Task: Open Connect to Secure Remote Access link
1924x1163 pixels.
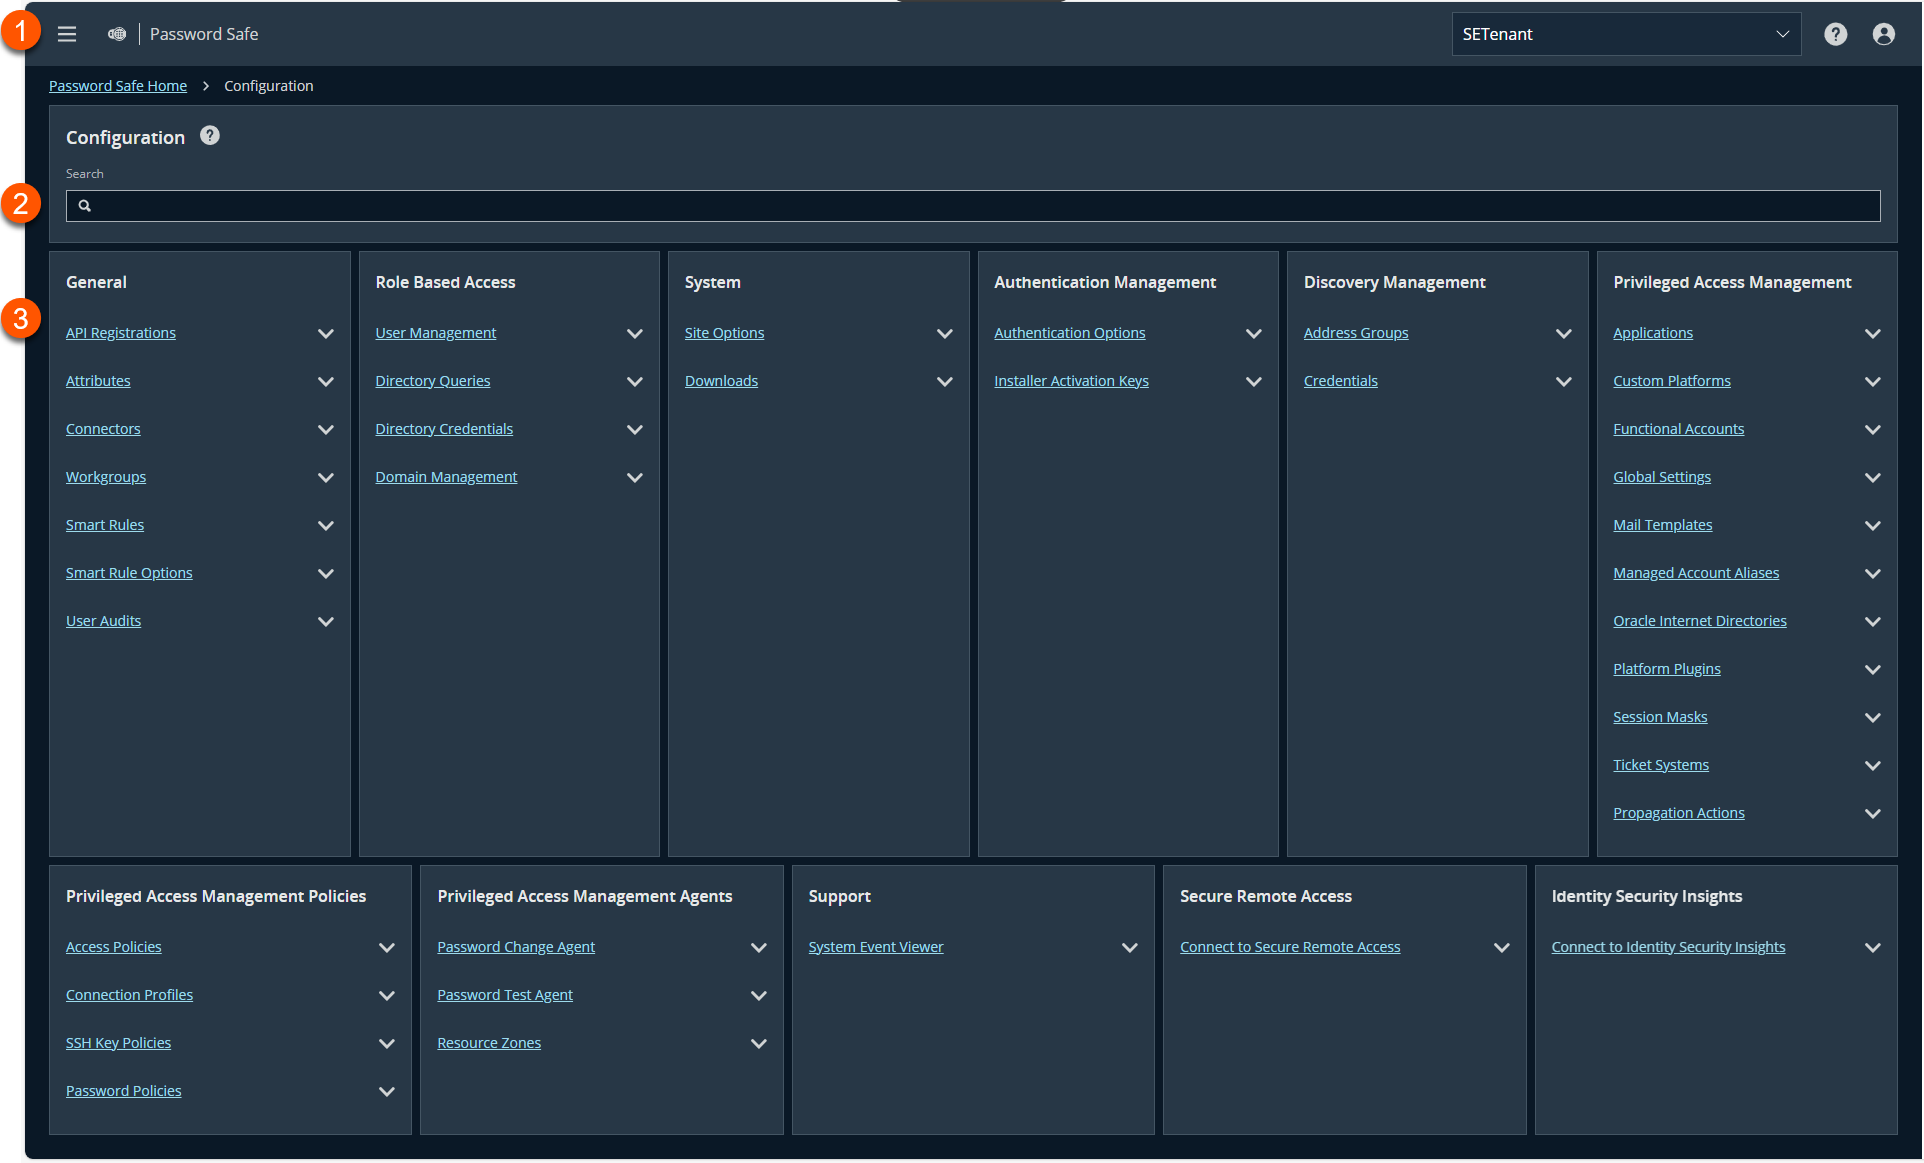Action: coord(1290,947)
